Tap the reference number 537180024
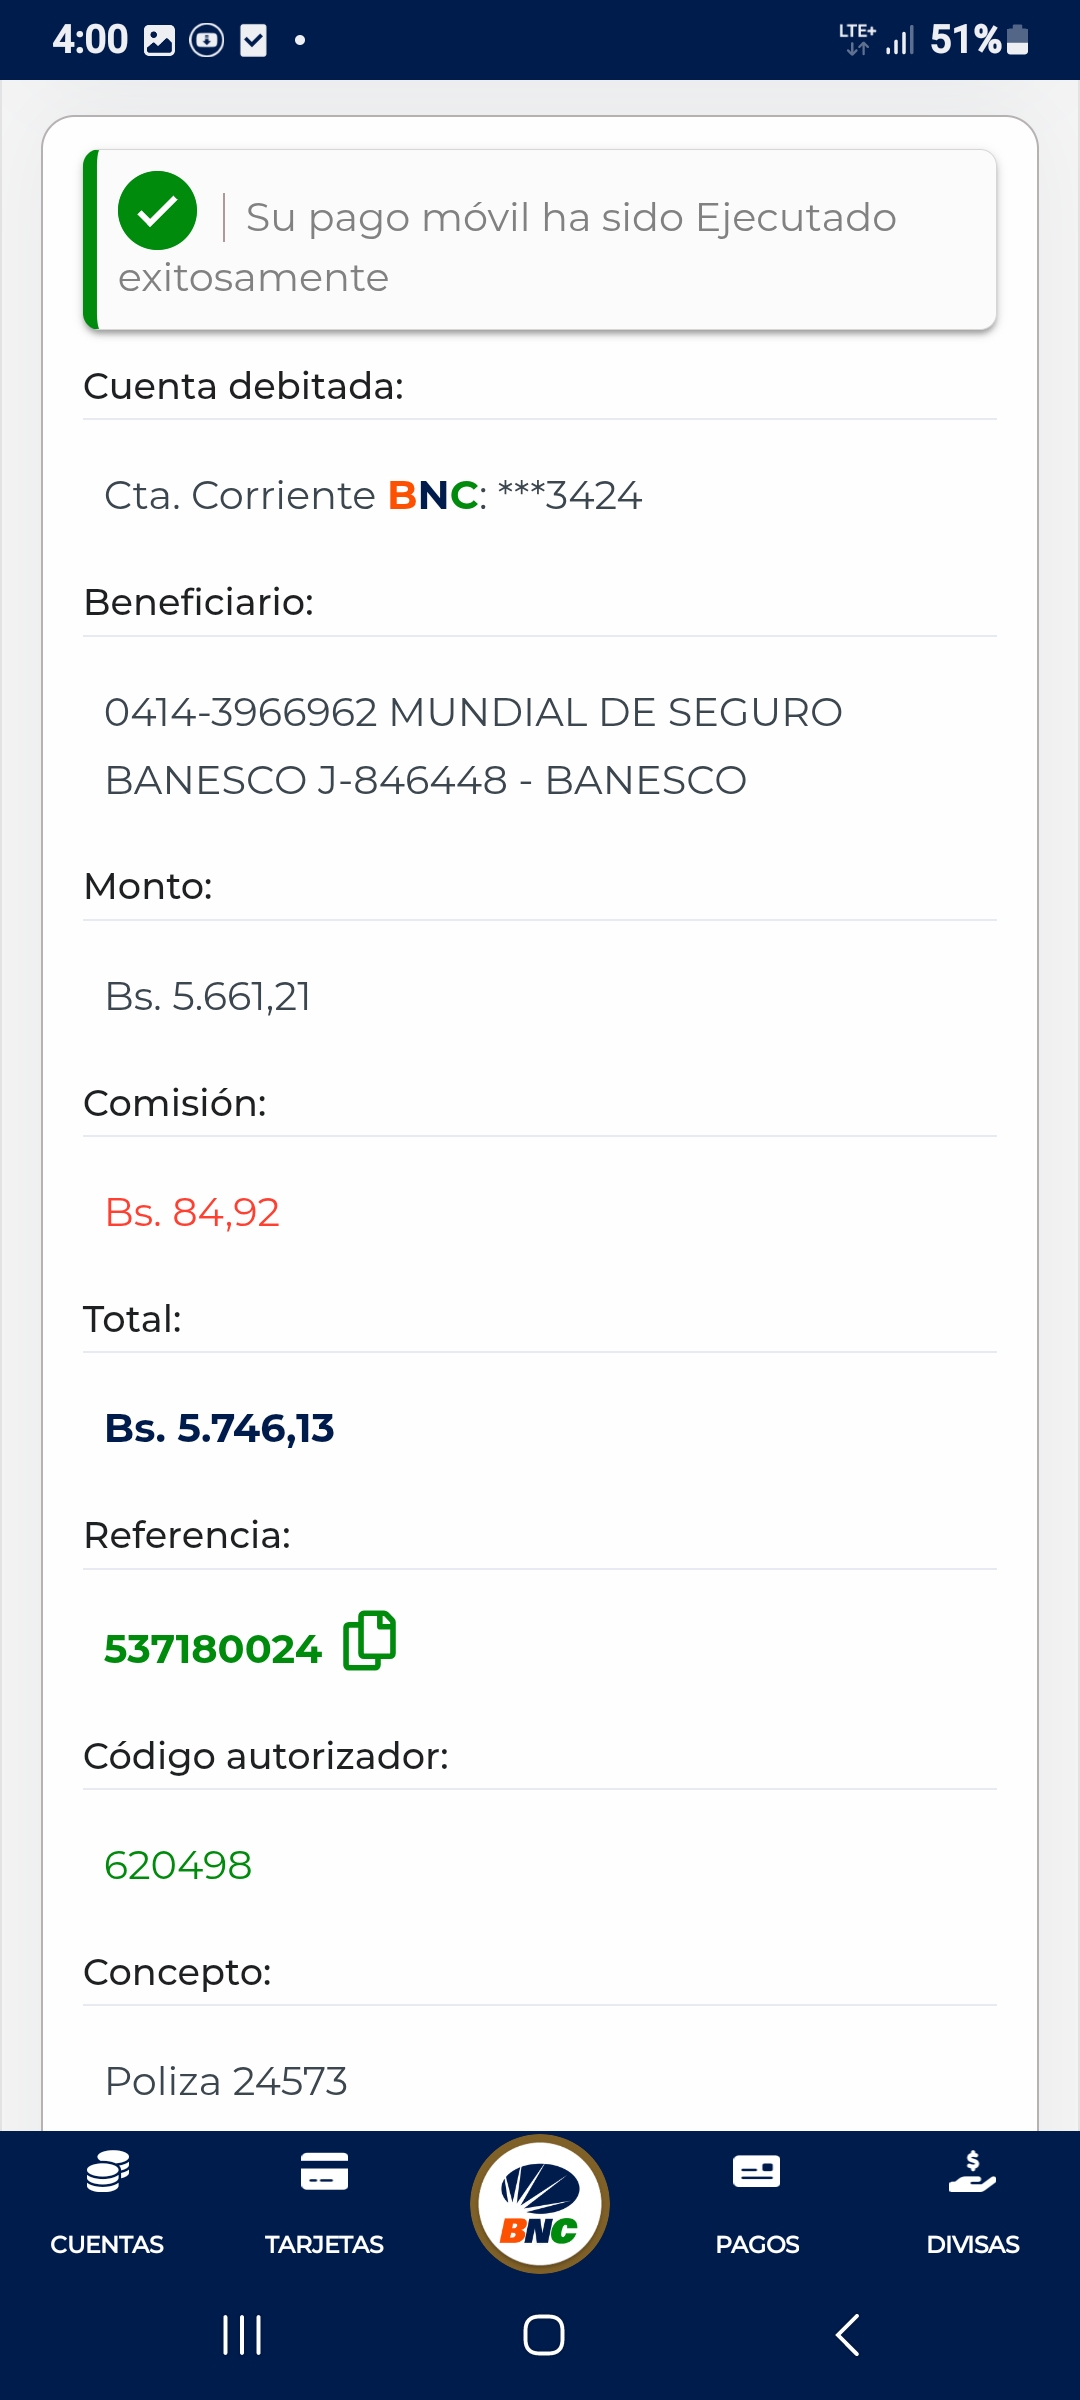 pos(213,1649)
